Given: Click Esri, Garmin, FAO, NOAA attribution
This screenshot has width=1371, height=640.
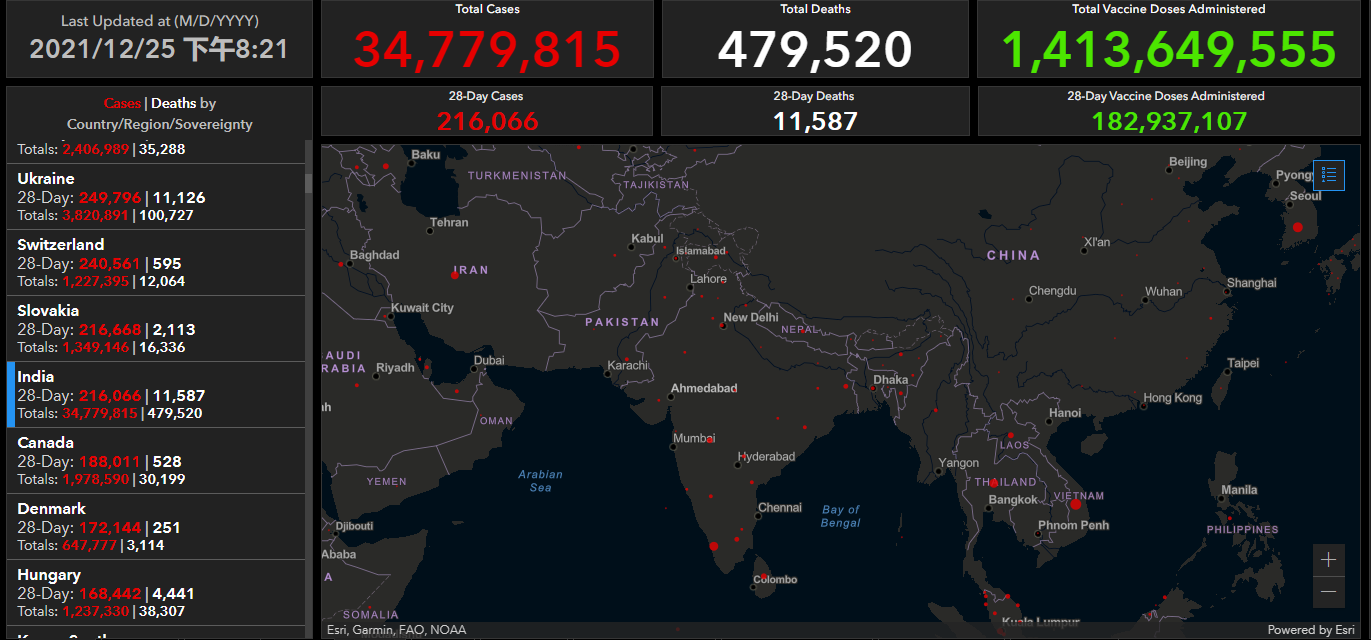Looking at the screenshot, I should pos(396,630).
